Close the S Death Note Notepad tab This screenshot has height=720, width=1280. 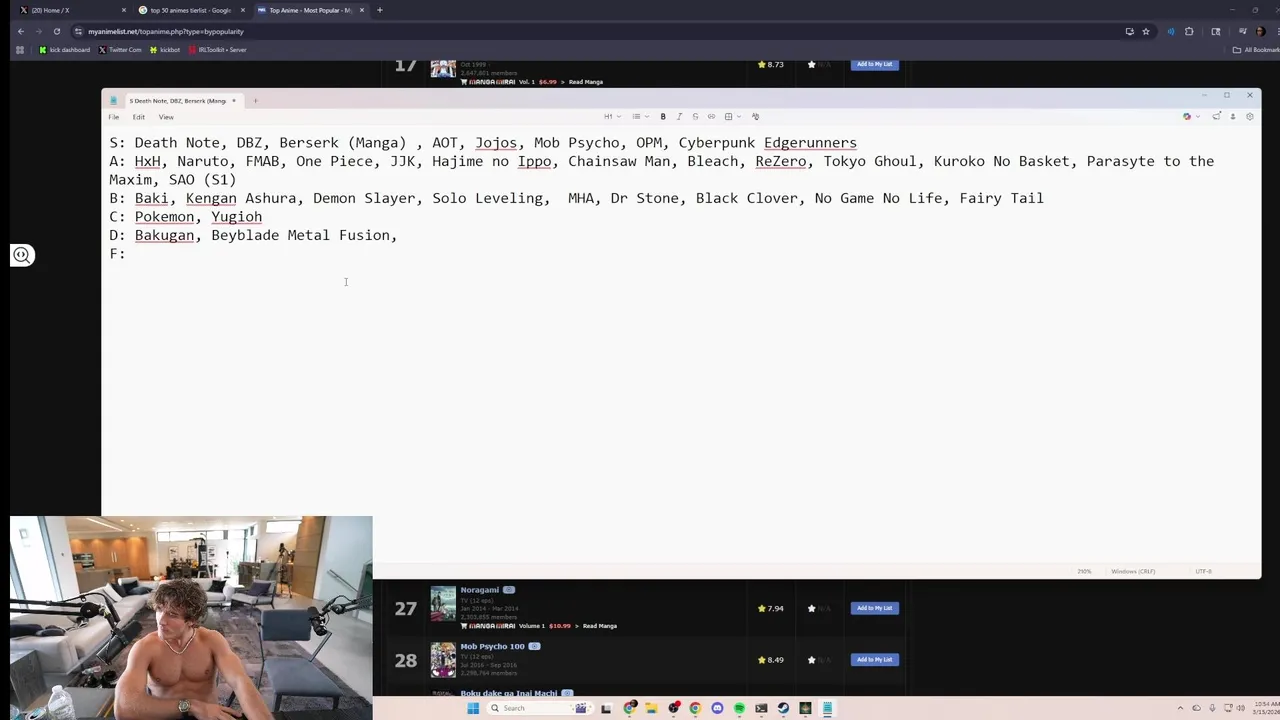(233, 100)
